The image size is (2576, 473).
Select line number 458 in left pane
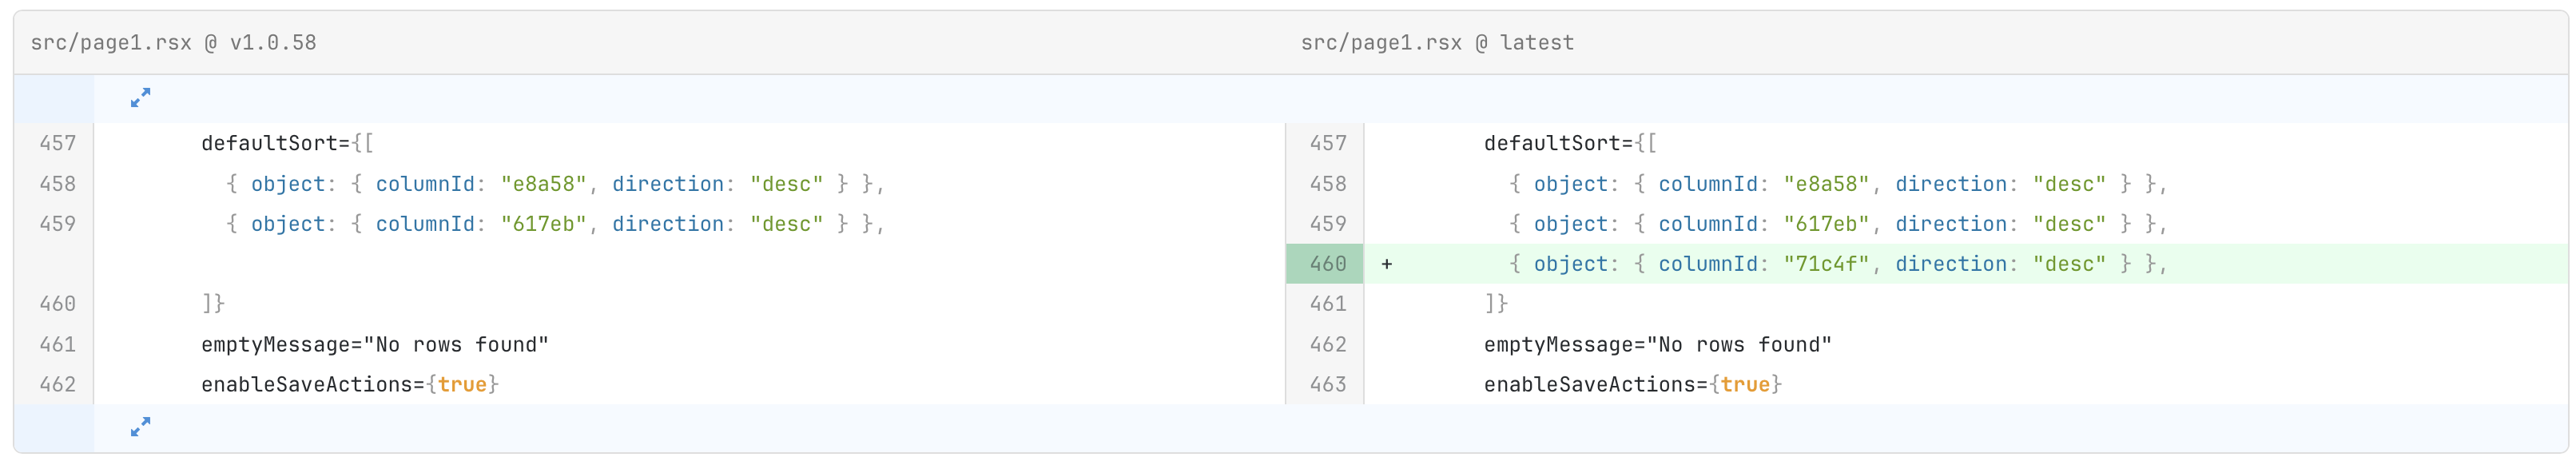click(57, 184)
